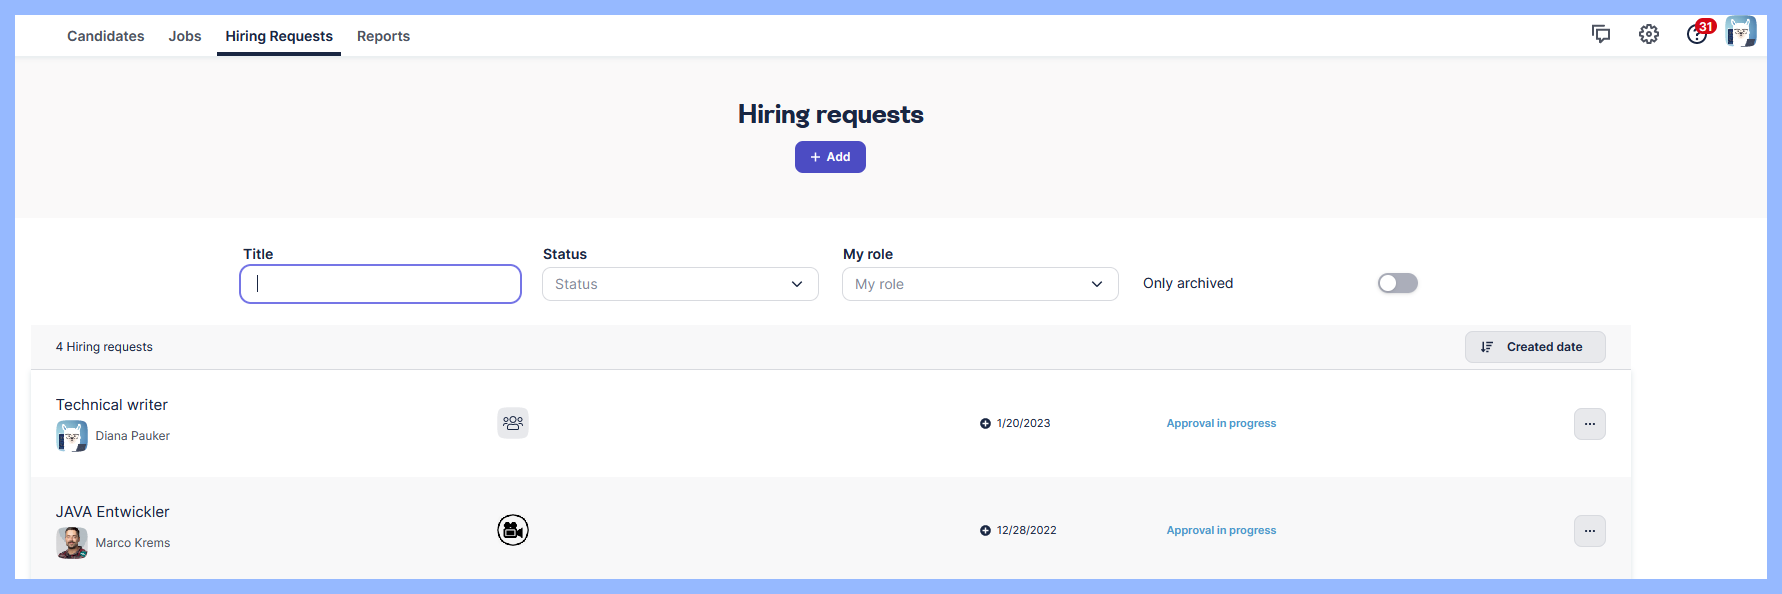Screen dimensions: 1782x594
Task: Open help notifications with 31 badge
Action: click(x=1697, y=34)
